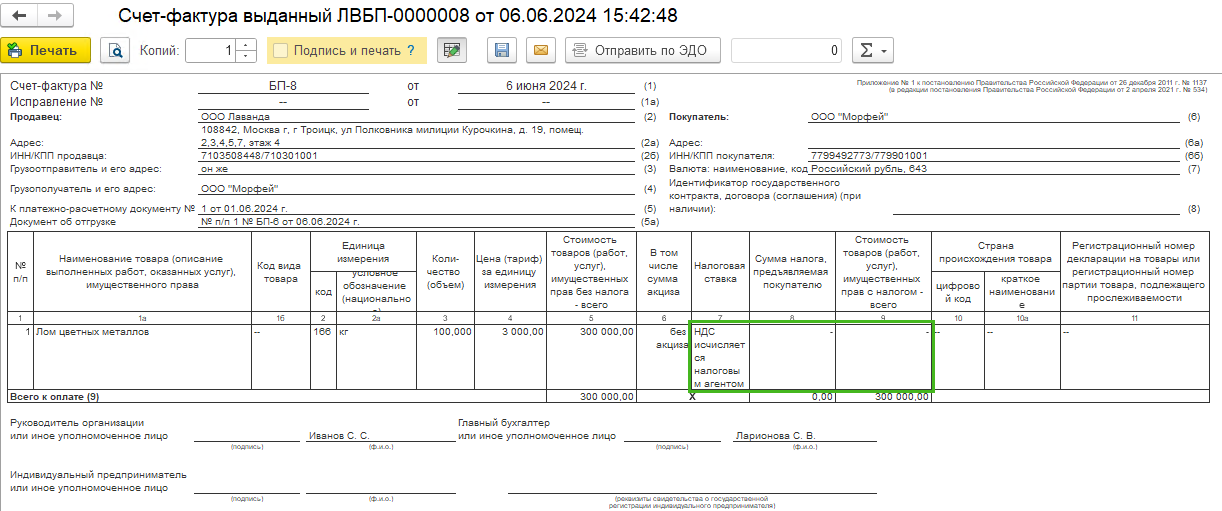The height and width of the screenshot is (511, 1222).
Task: Select the item name Лом цветных металлов
Action: tap(141, 357)
